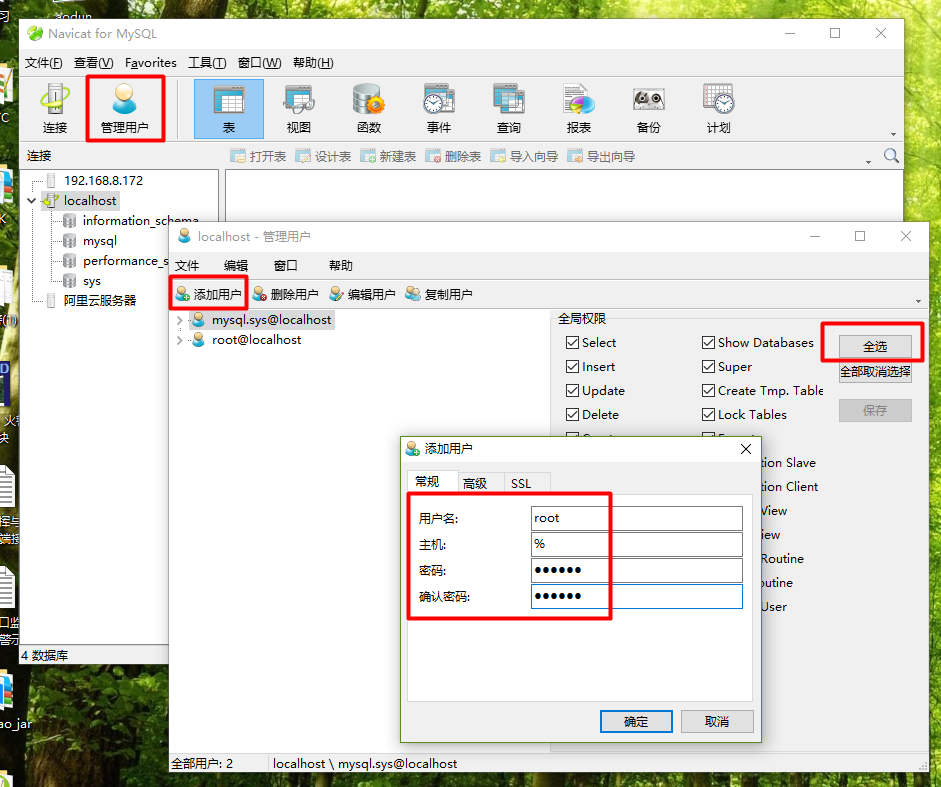Select the 计划 schedule icon
Viewport: 941px width, 787px height.
tap(718, 109)
